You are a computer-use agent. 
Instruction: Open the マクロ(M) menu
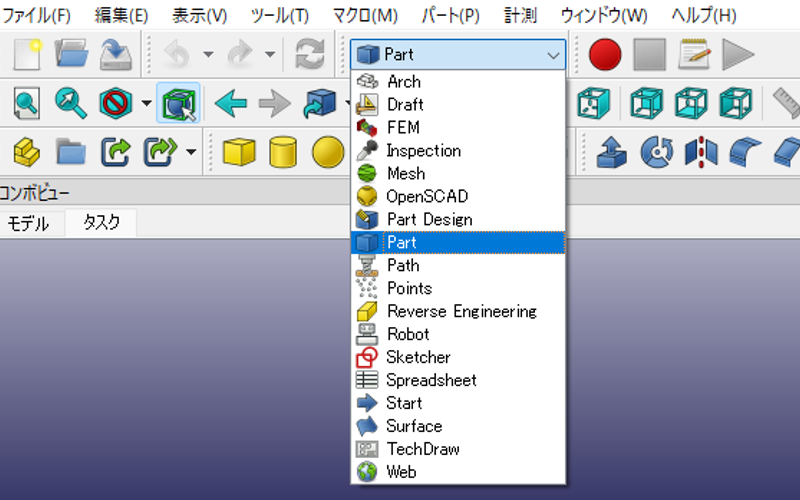365,15
